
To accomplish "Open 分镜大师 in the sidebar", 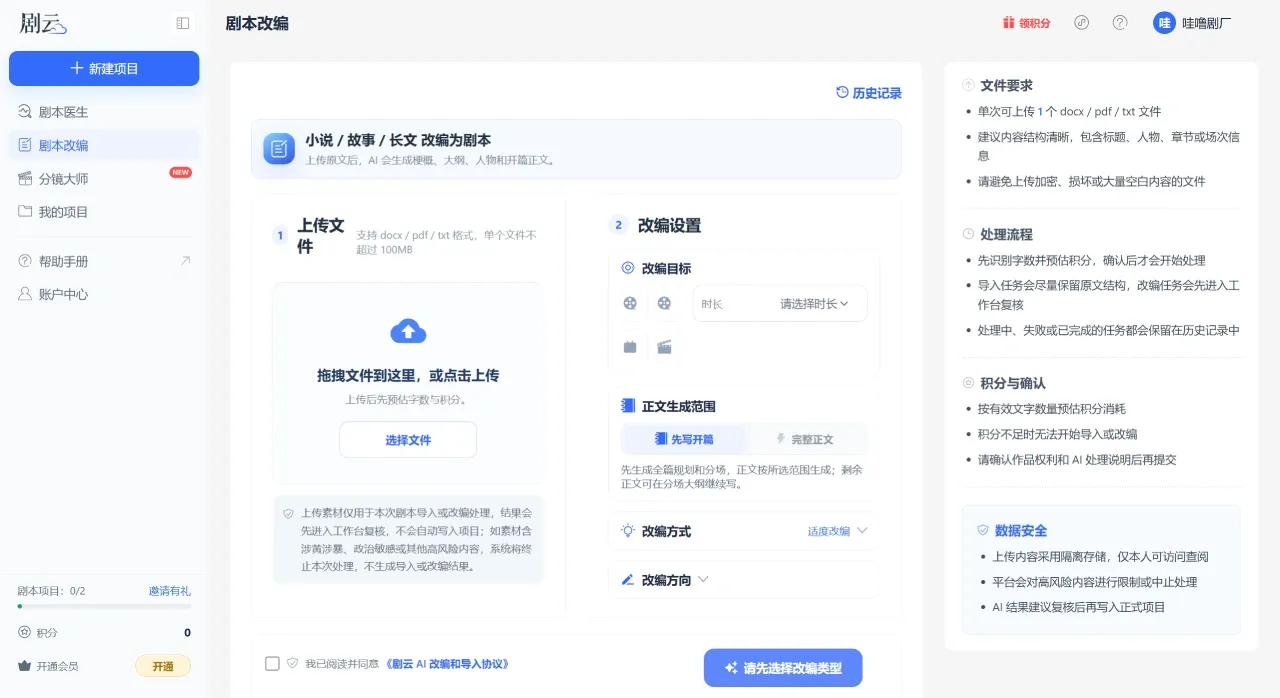I will [x=104, y=179].
